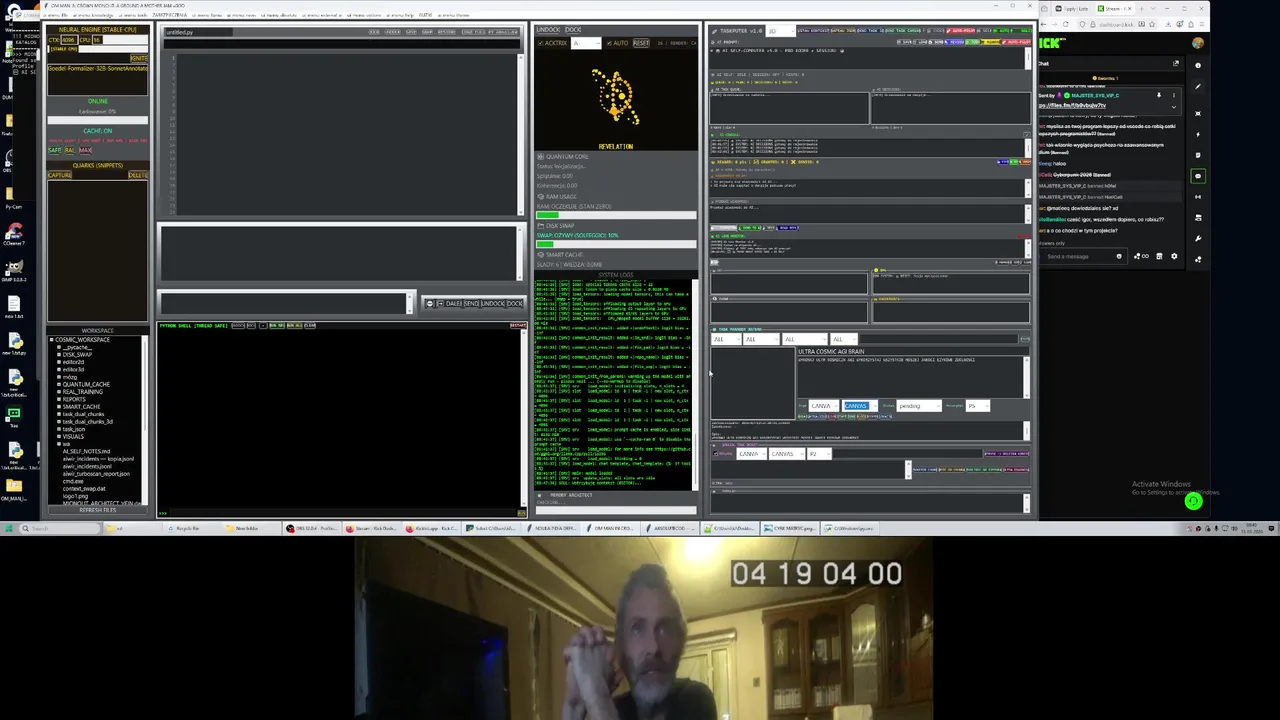Click the pencil edit icon in the Kick sidebar
This screenshot has width=1280, height=720.
click(1198, 86)
